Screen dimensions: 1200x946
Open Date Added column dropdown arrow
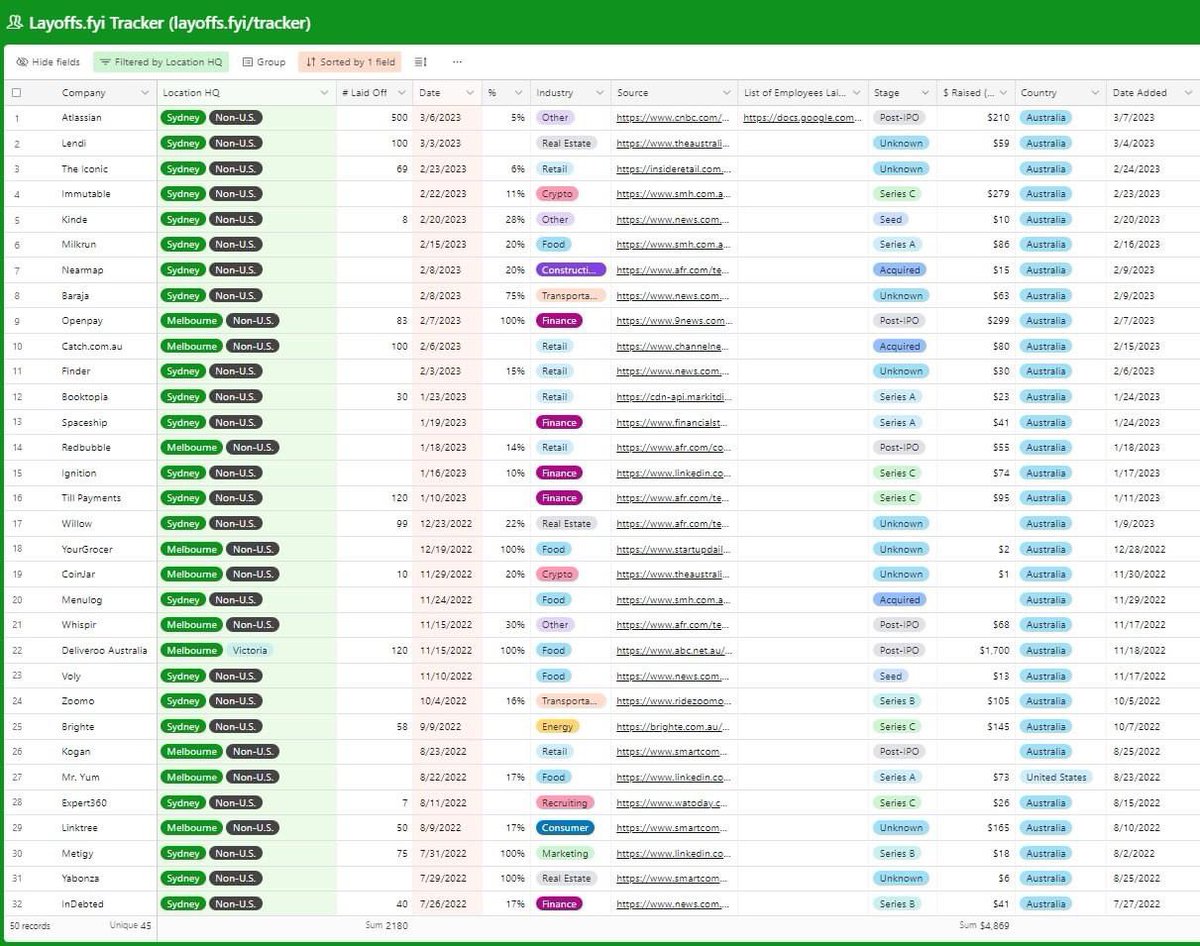pos(1190,93)
